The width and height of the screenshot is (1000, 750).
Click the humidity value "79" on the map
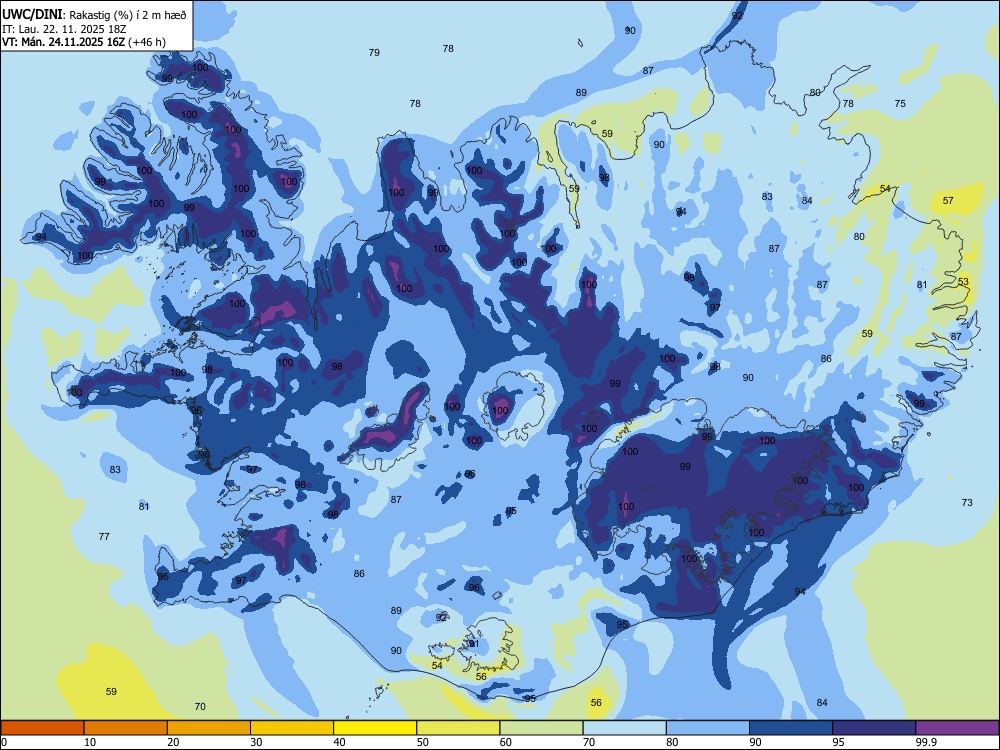(x=374, y=52)
